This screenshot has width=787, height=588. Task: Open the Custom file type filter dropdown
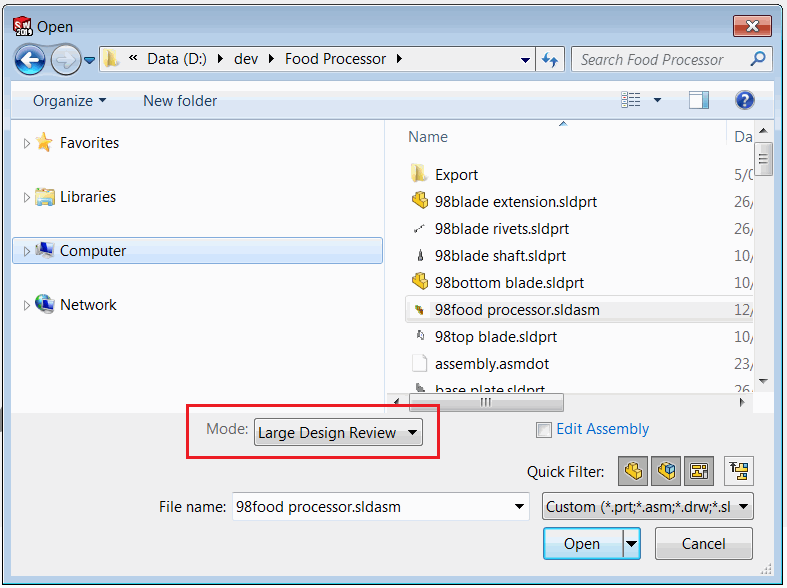(647, 507)
